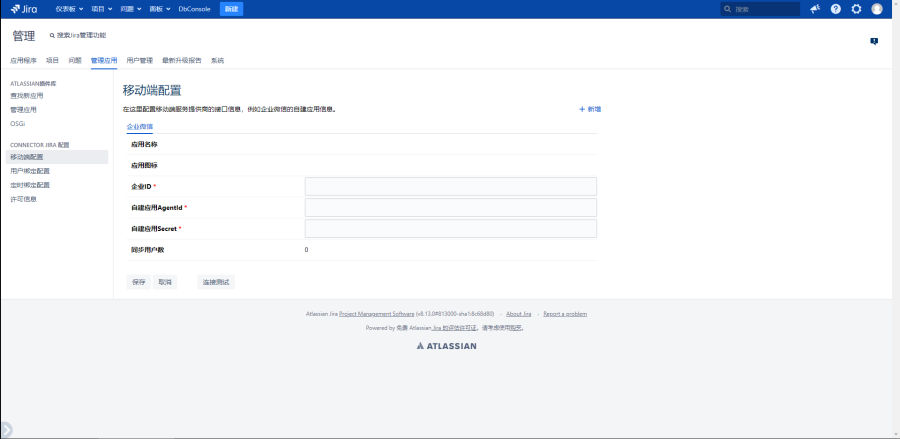
Task: Expand the 问题 dropdown menu
Action: click(130, 9)
